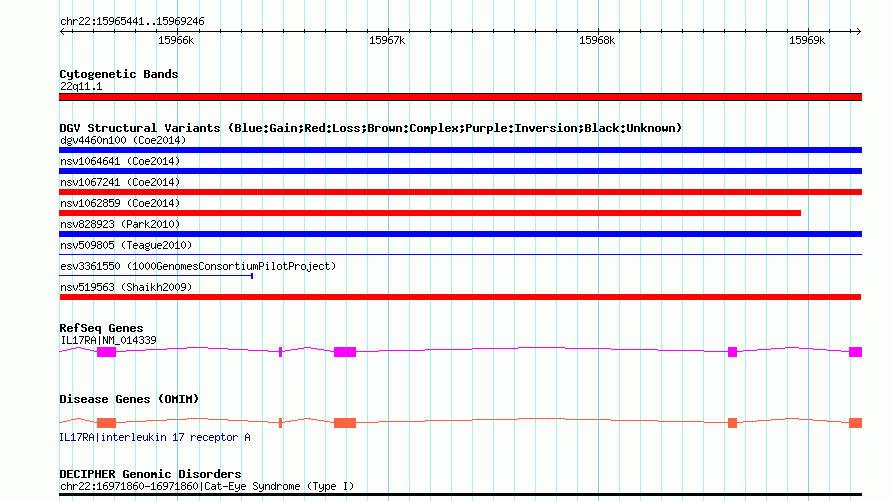The image size is (890, 501).
Task: Click the 15967k ruler label
Action: coord(387,40)
